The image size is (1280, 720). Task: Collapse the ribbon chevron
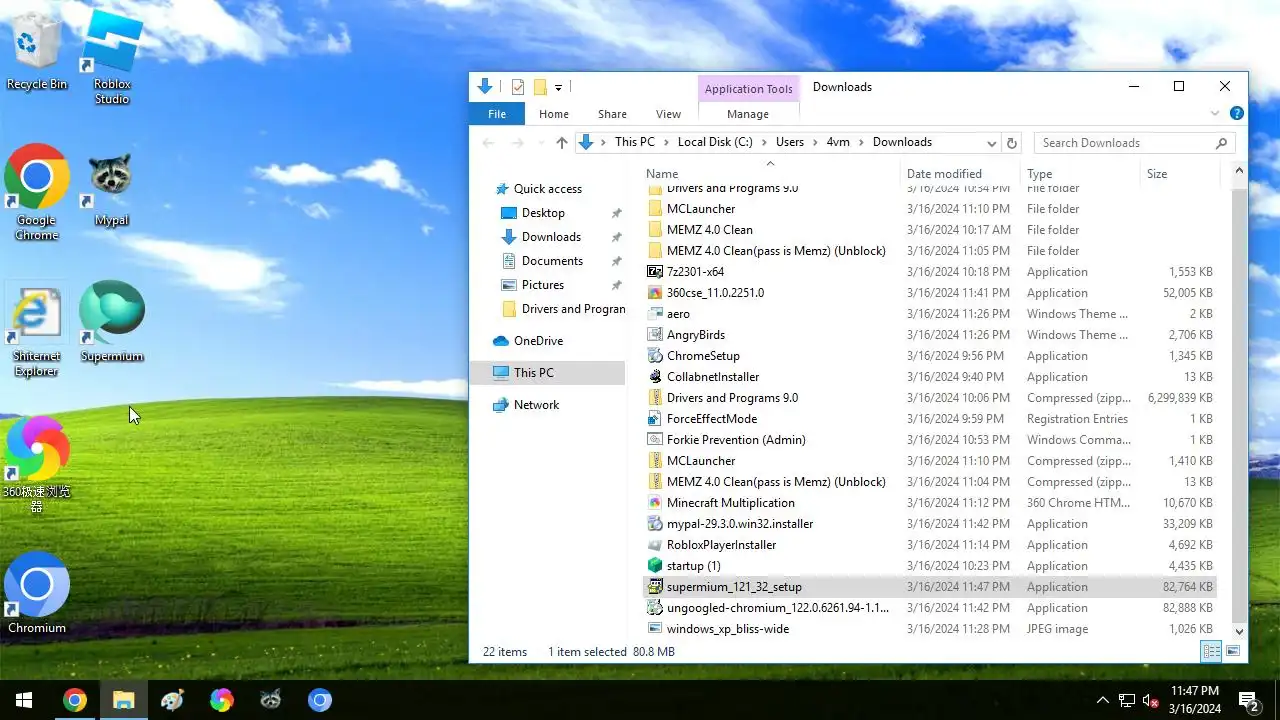pyautogui.click(x=1215, y=114)
